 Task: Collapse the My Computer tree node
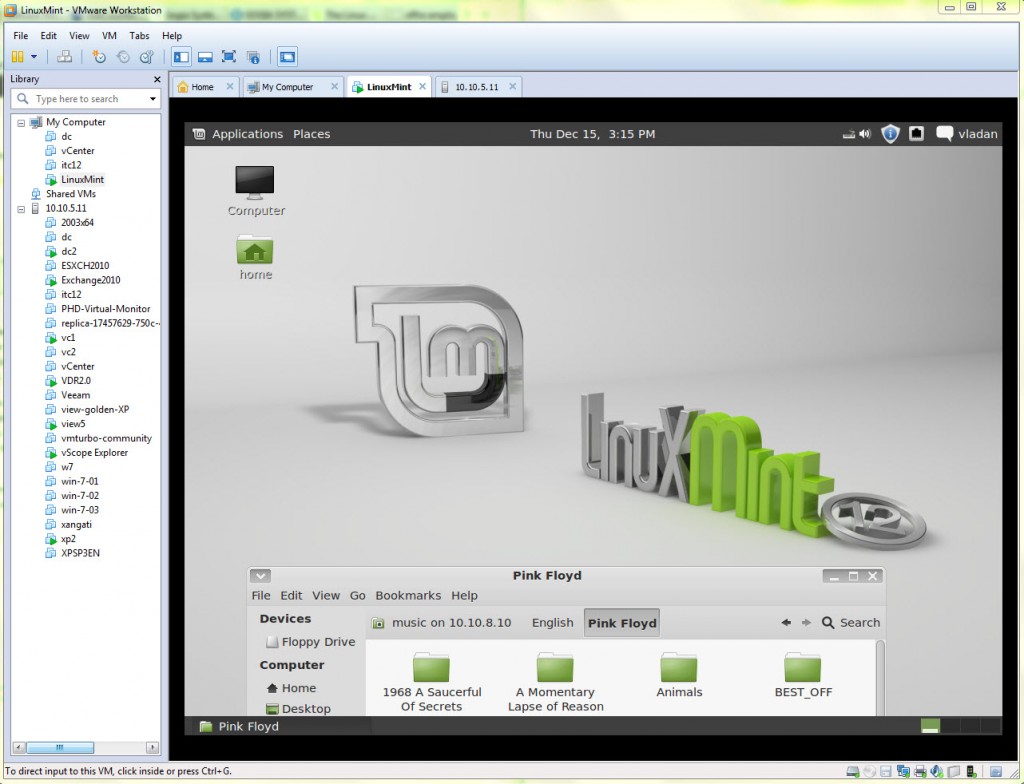(x=21, y=122)
